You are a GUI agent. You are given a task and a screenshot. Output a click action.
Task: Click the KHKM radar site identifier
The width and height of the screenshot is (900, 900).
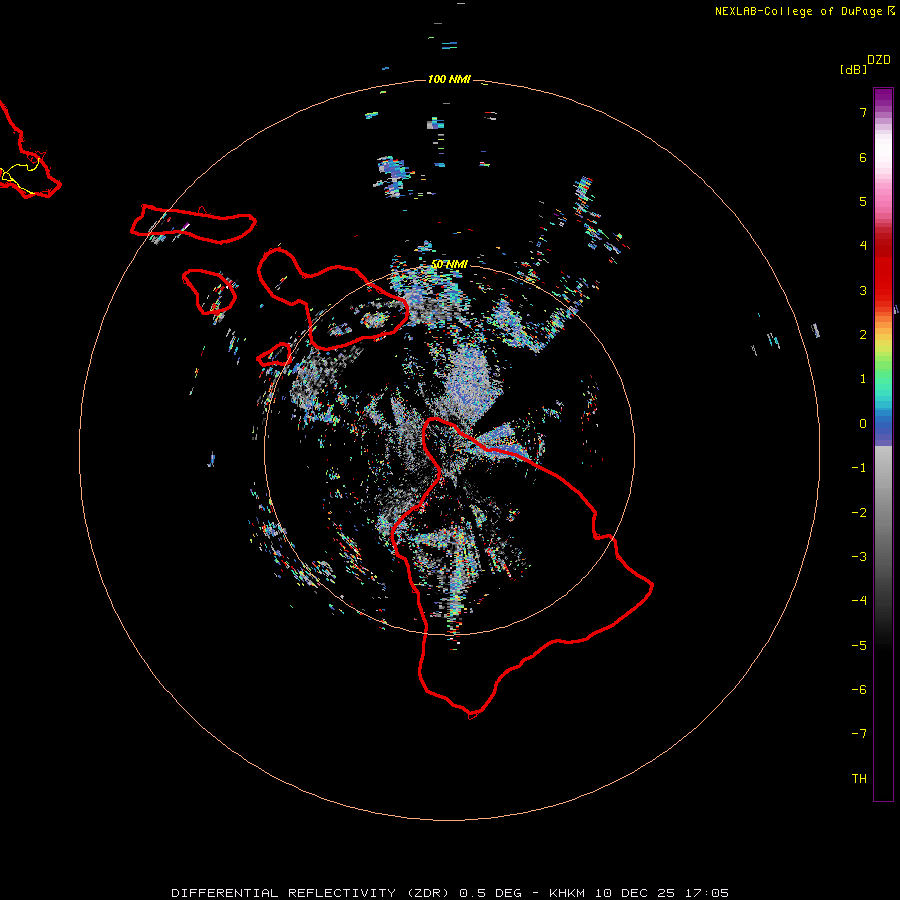tap(567, 893)
